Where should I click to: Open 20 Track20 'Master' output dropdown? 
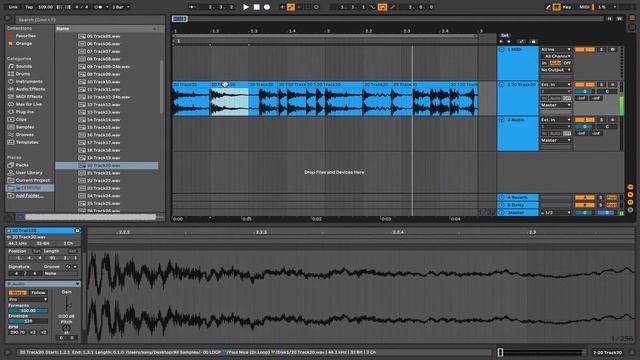[556, 105]
